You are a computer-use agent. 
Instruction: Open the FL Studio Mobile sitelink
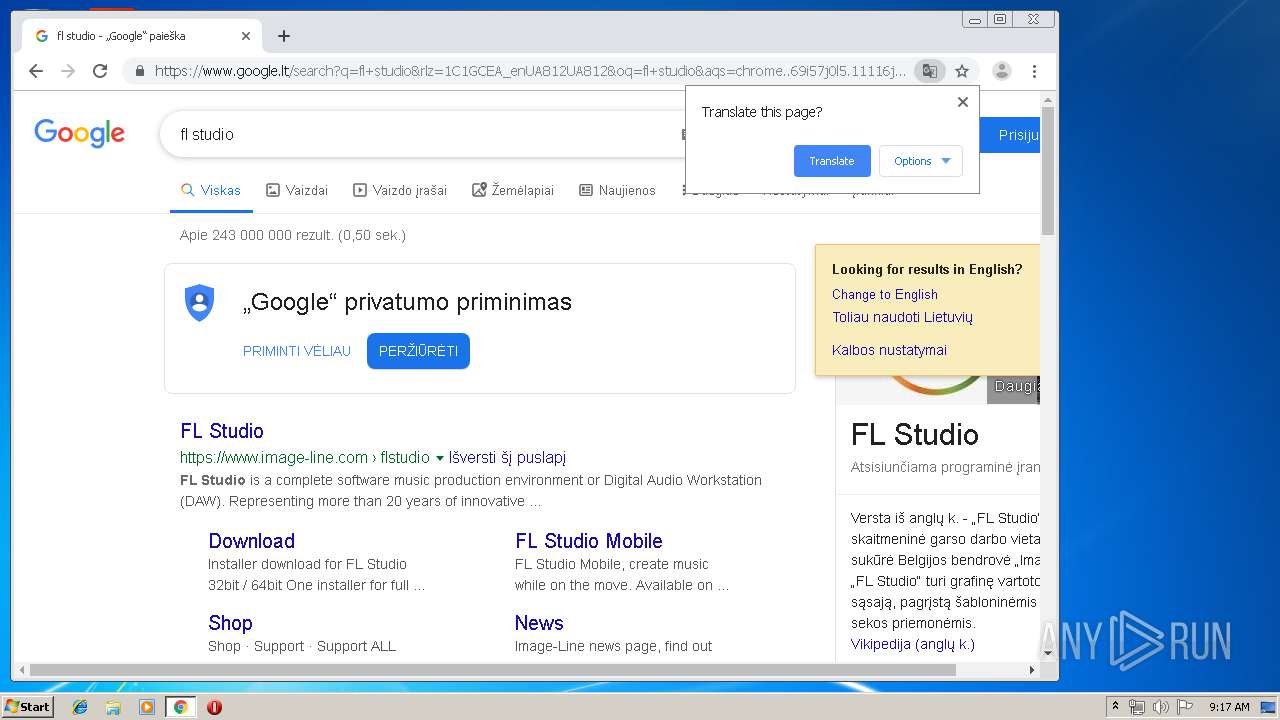click(589, 541)
